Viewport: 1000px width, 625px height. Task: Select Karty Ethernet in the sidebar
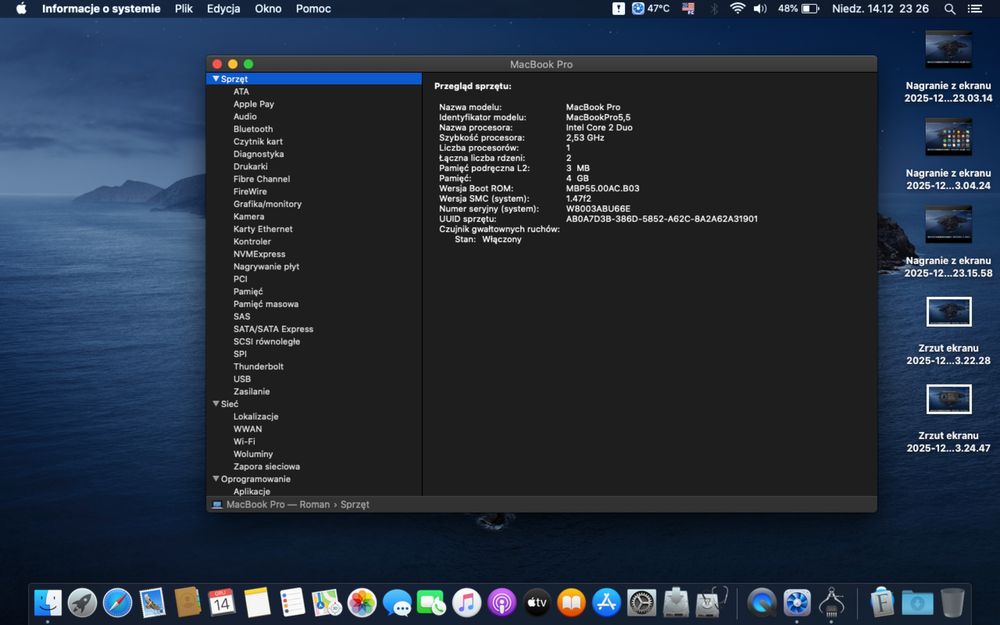point(263,229)
